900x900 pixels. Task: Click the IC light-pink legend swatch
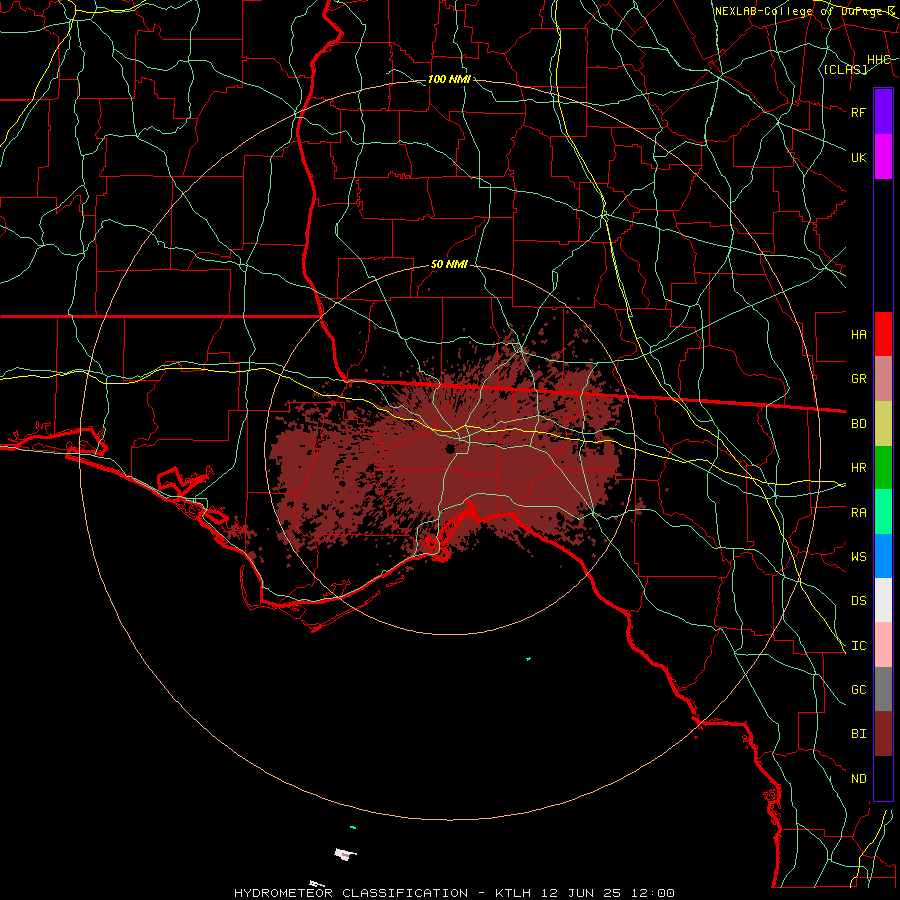(x=883, y=645)
